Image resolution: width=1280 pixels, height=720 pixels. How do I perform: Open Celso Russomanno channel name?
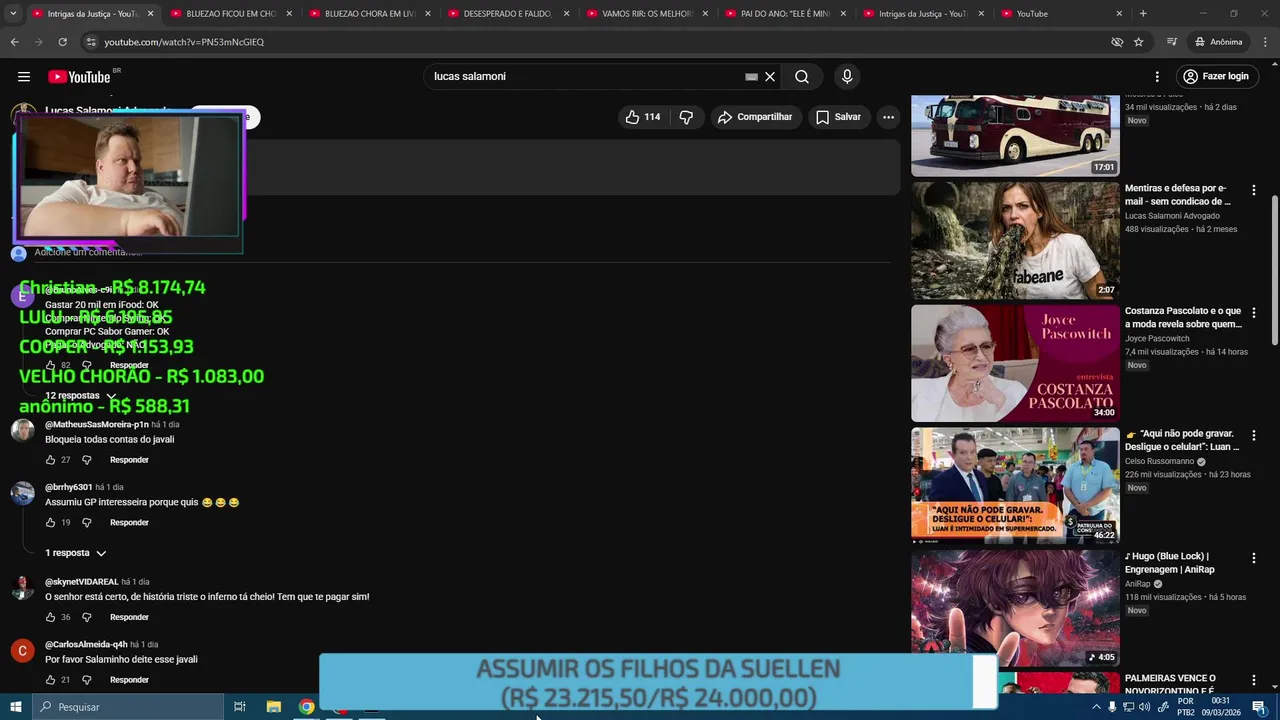click(1160, 462)
